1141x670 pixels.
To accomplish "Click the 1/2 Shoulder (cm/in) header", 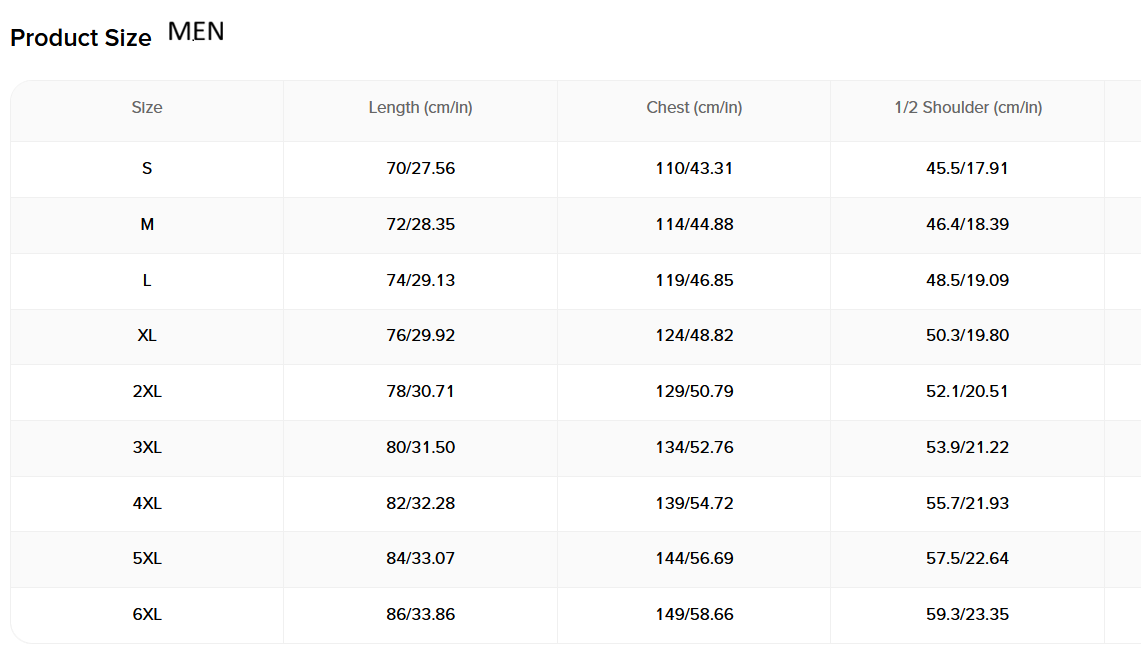I will click(968, 108).
